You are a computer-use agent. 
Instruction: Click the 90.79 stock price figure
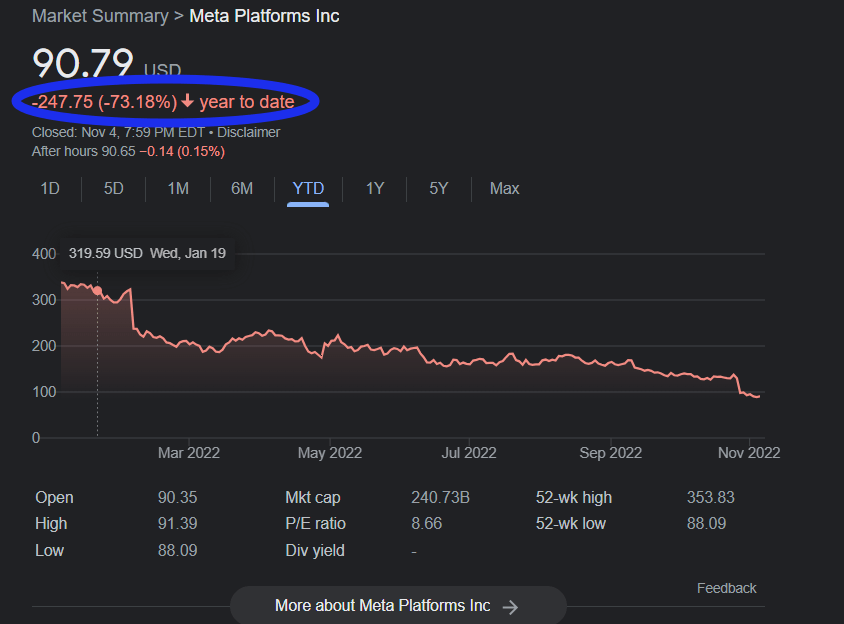tap(83, 63)
